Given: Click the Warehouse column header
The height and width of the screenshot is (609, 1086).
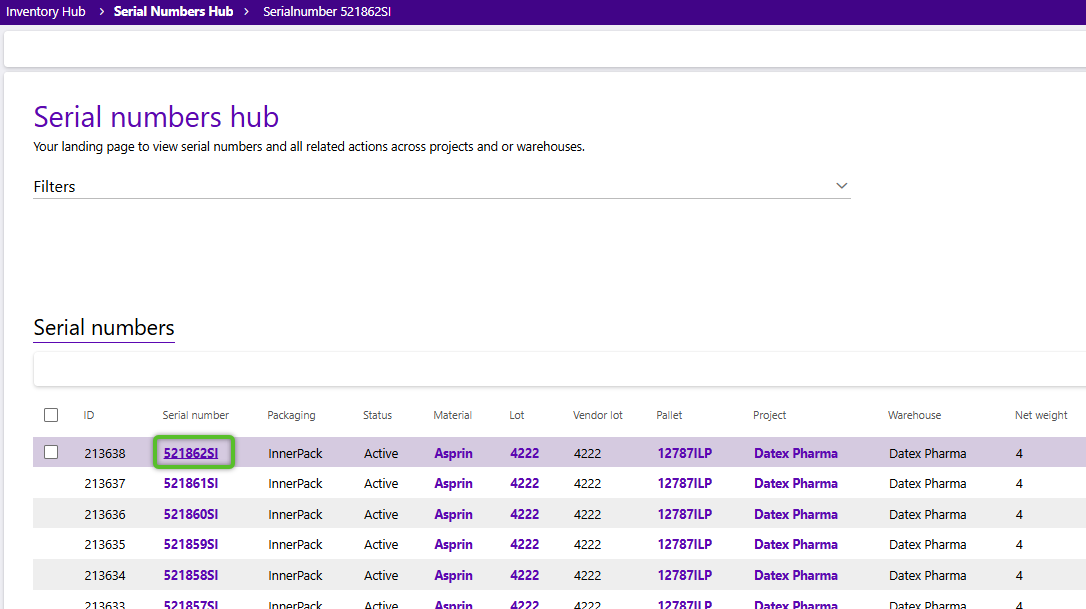Looking at the screenshot, I should (x=914, y=415).
